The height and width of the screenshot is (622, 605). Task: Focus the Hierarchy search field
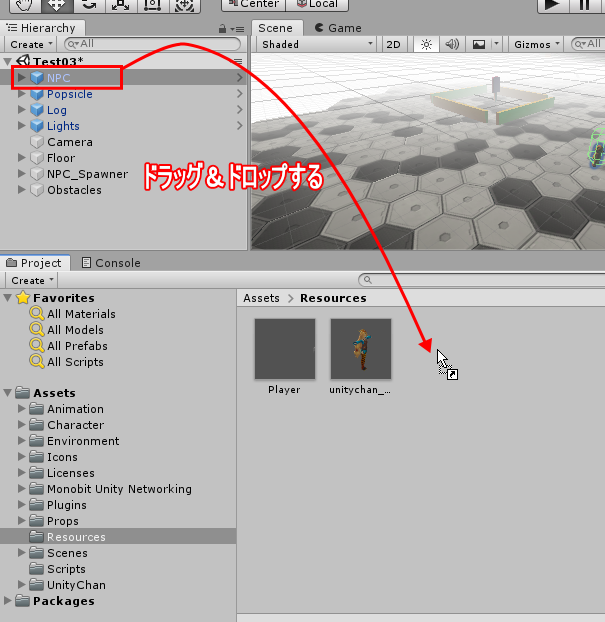[x=152, y=44]
